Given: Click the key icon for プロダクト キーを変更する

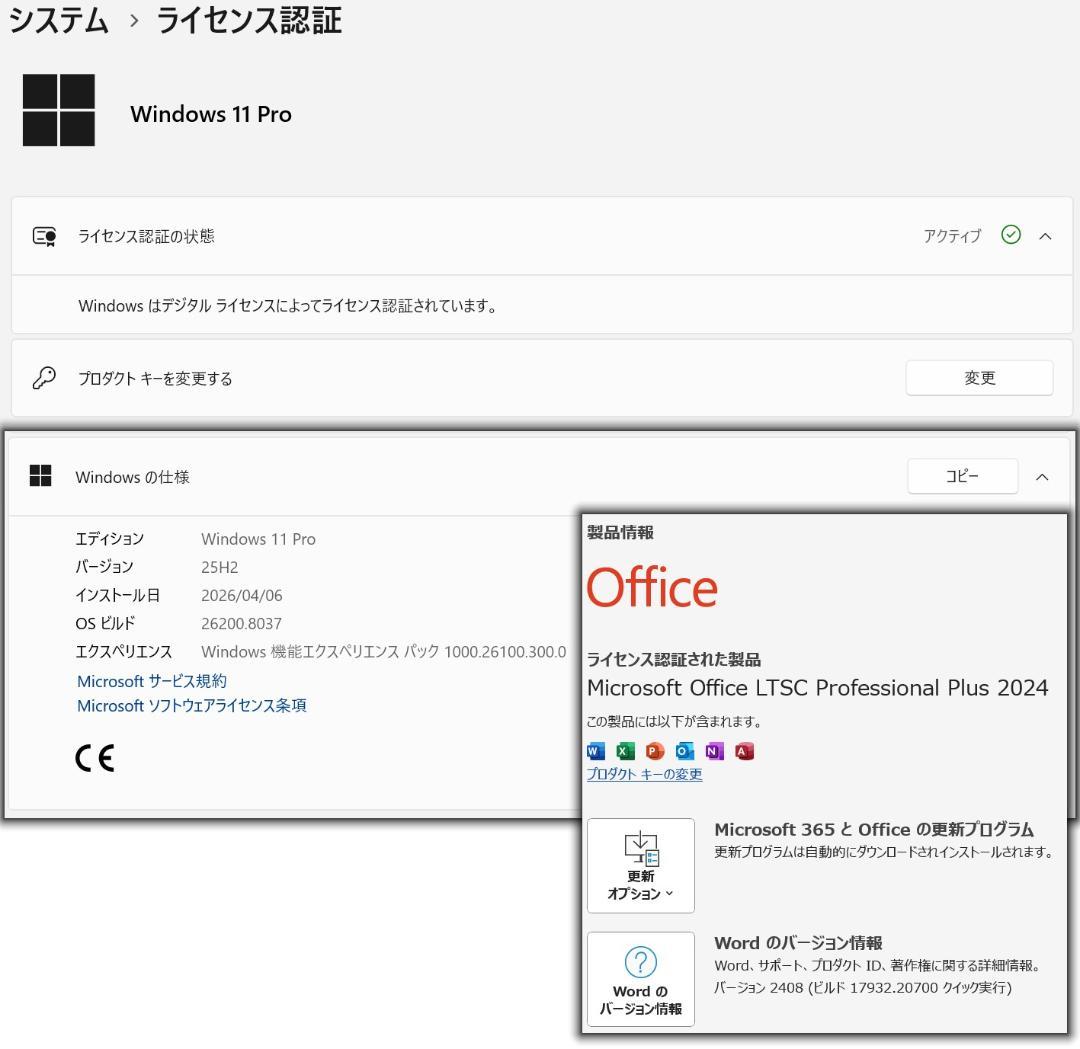Looking at the screenshot, I should (44, 377).
